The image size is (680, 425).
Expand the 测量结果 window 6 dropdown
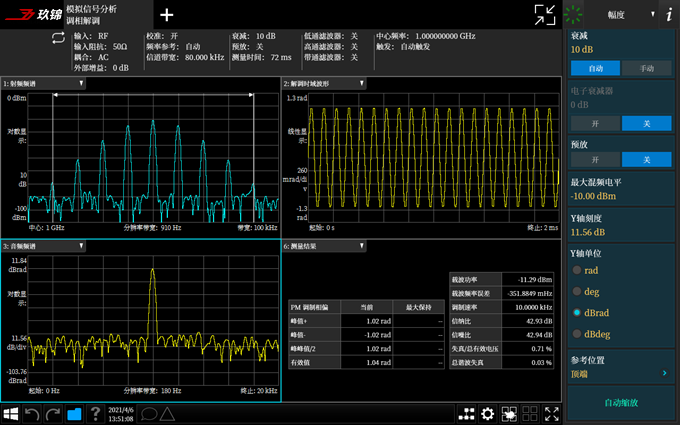(361, 246)
